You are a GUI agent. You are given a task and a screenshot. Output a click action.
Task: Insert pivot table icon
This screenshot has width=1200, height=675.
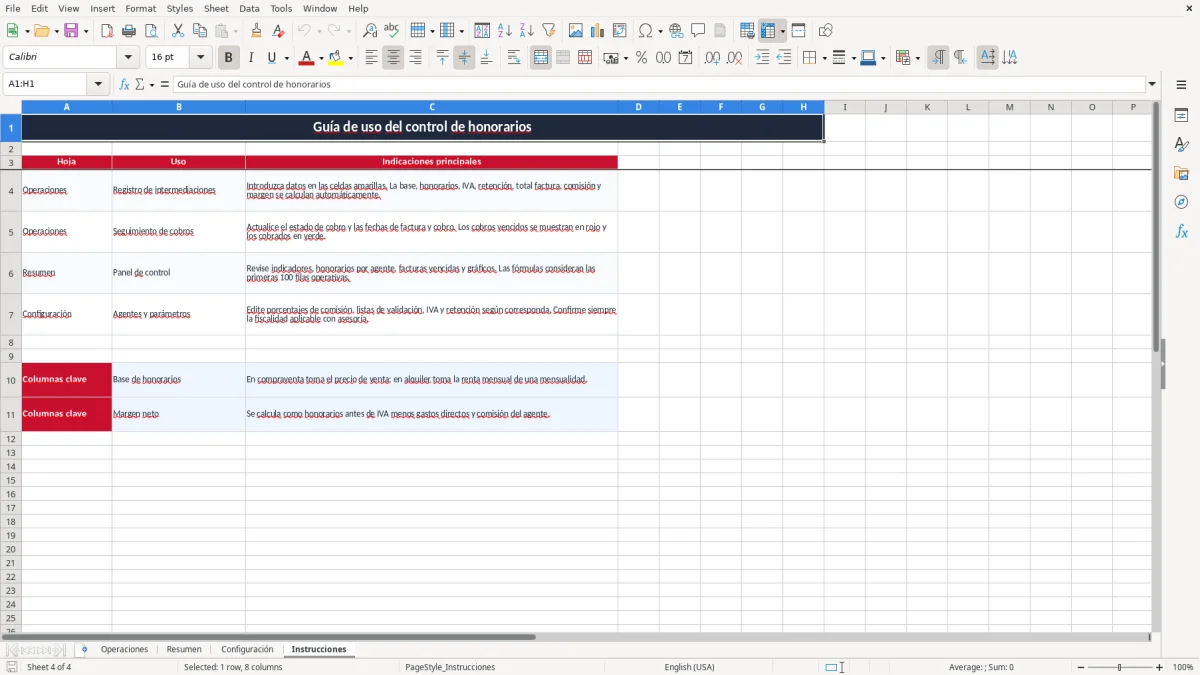(620, 31)
